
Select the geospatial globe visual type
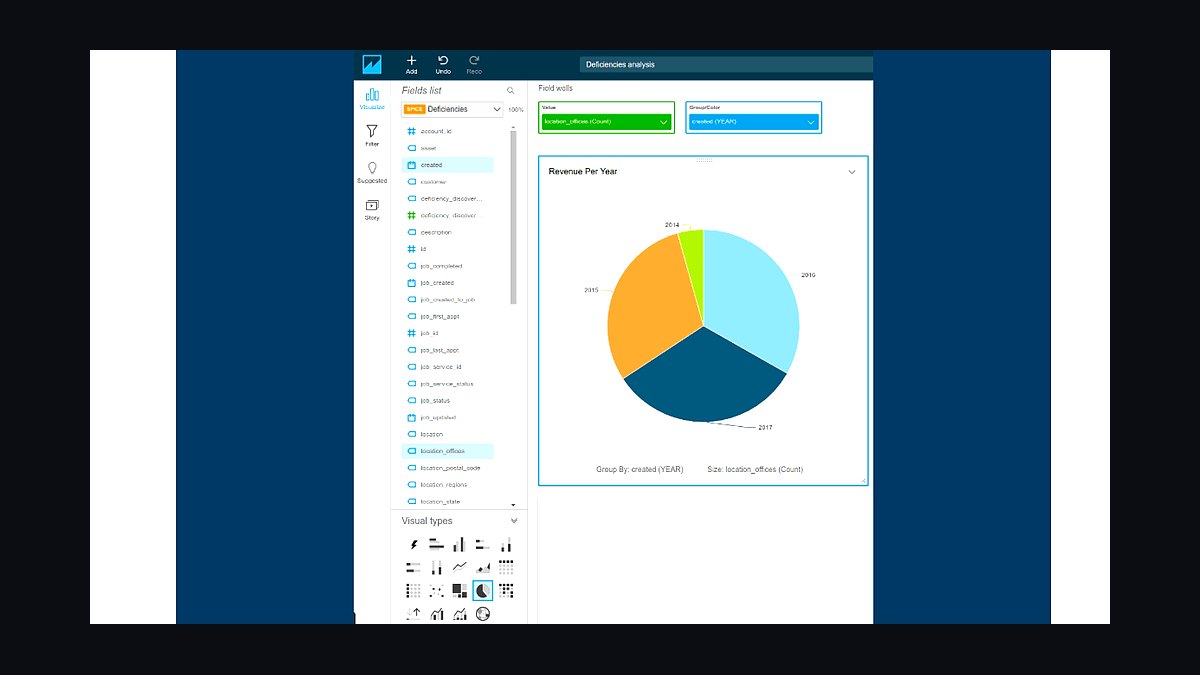click(x=483, y=613)
